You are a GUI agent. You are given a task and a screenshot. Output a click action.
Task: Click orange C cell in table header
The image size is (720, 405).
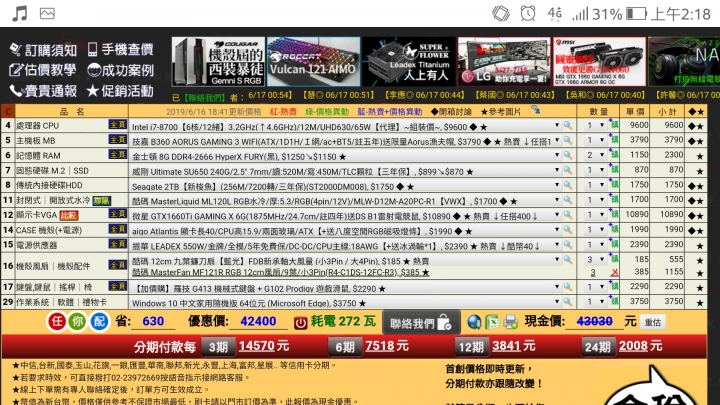click(x=8, y=112)
